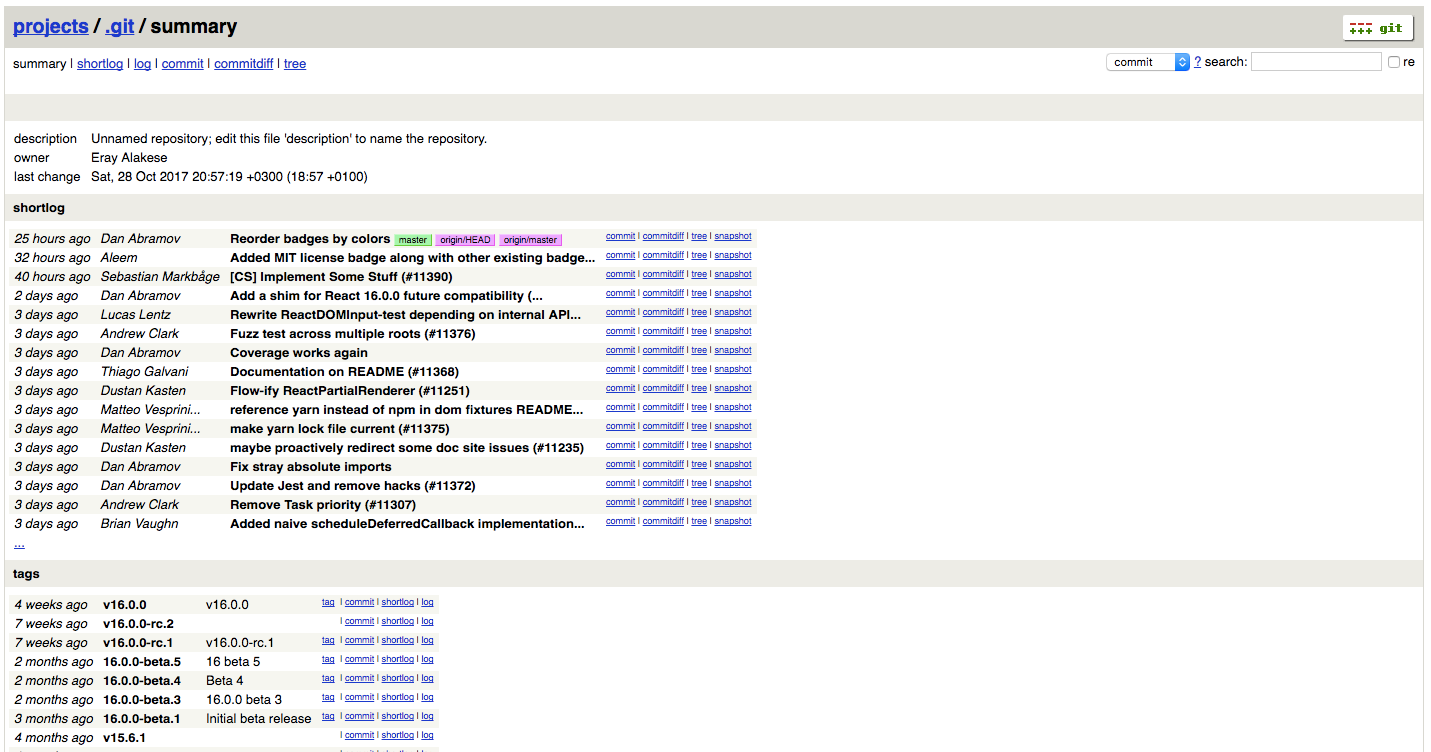Screen dimensions: 1431x752
Task: Expand shortlog with the '...' more link
Action: click(x=19, y=543)
